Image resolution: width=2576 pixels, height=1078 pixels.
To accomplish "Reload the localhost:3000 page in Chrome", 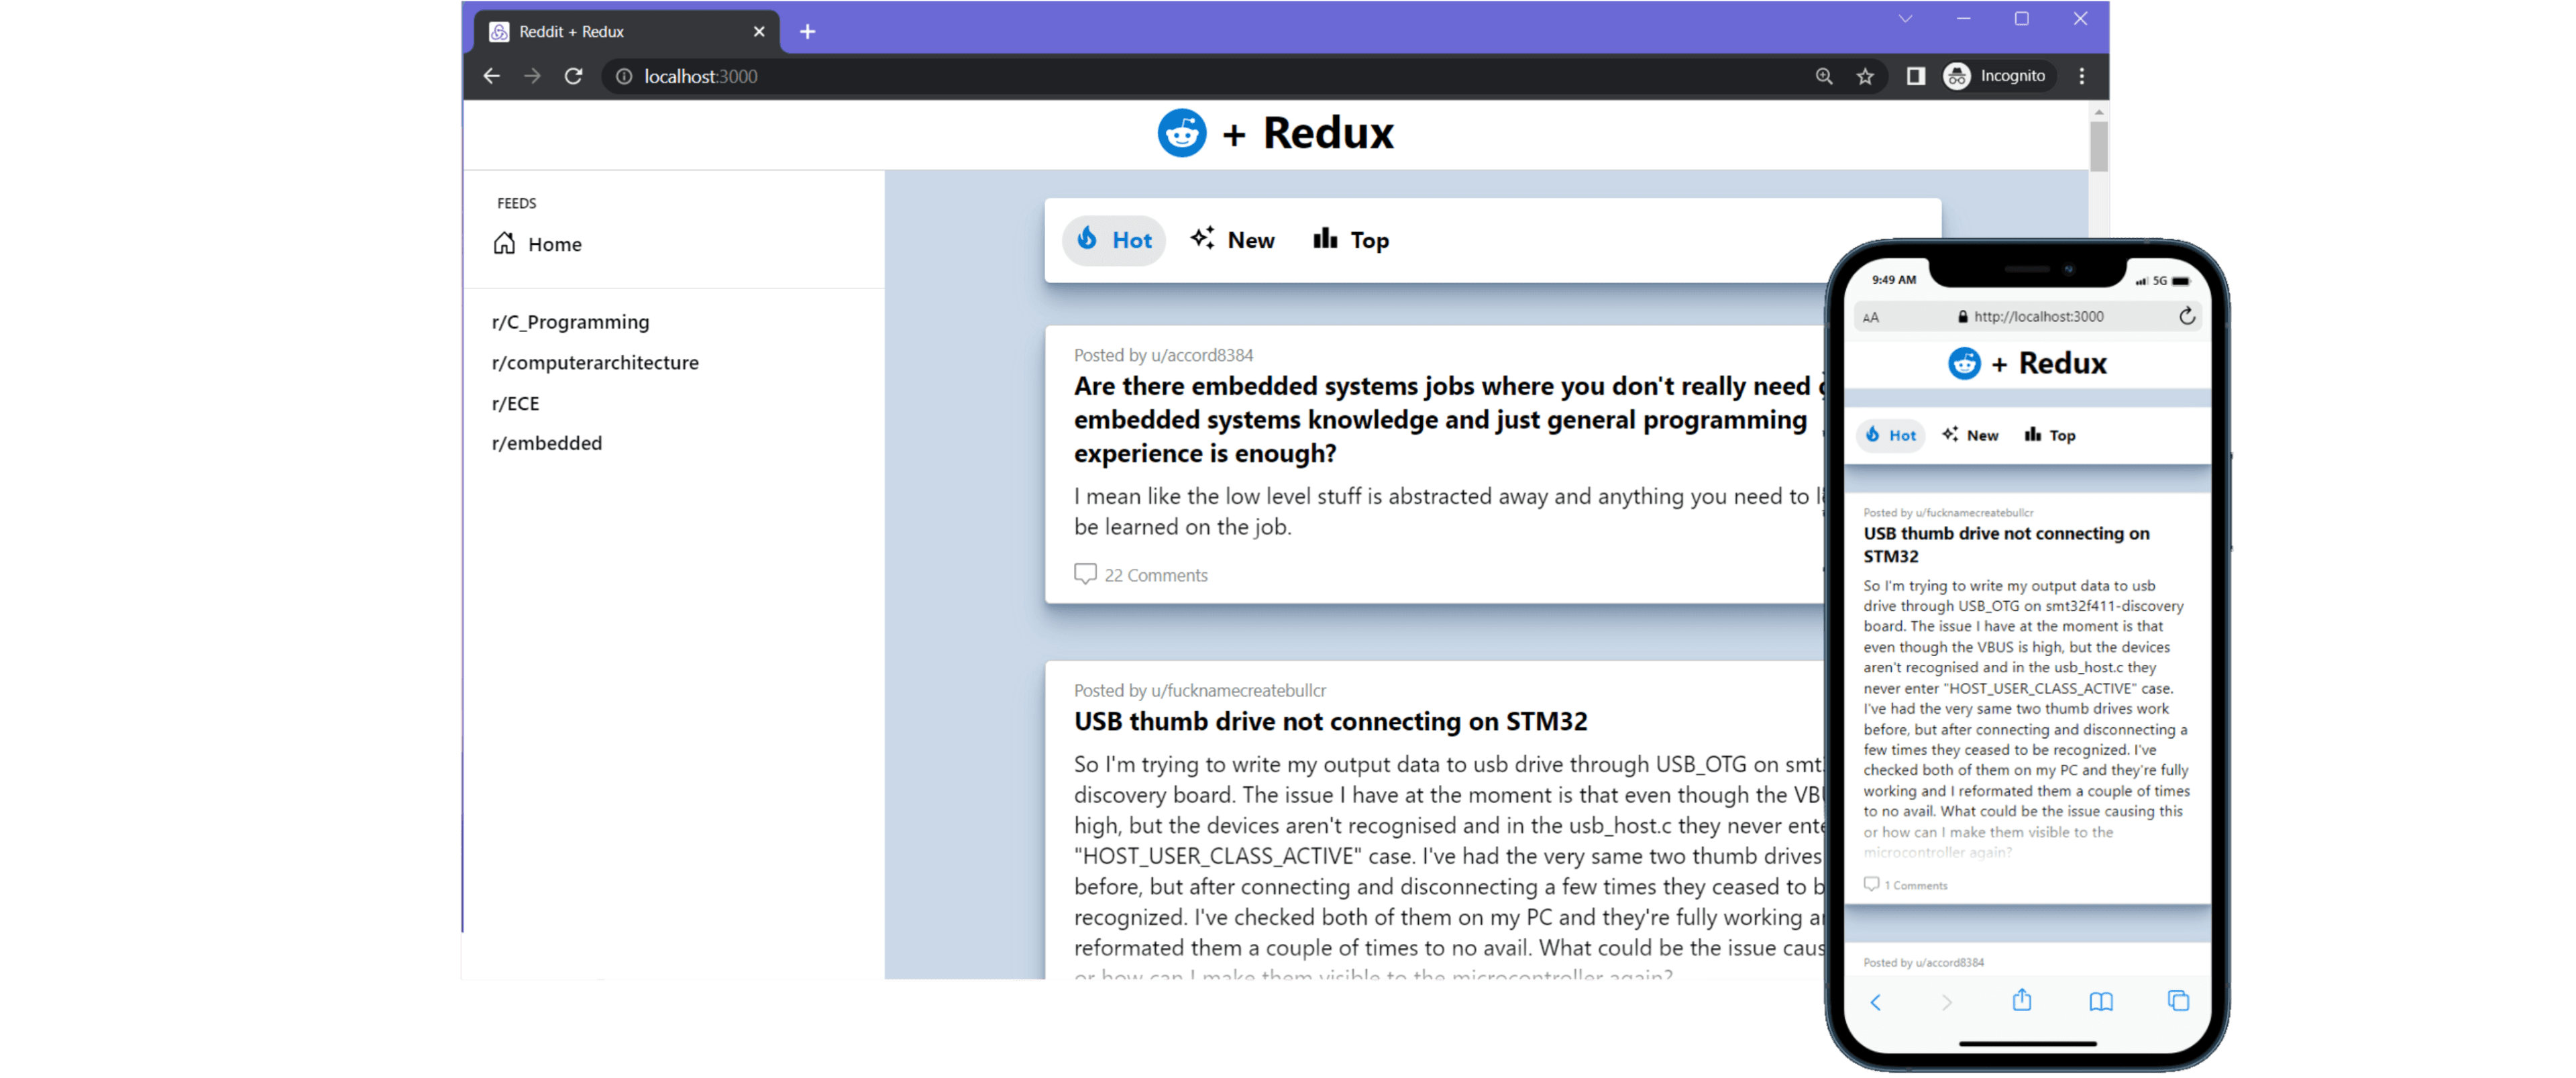I will click(573, 76).
